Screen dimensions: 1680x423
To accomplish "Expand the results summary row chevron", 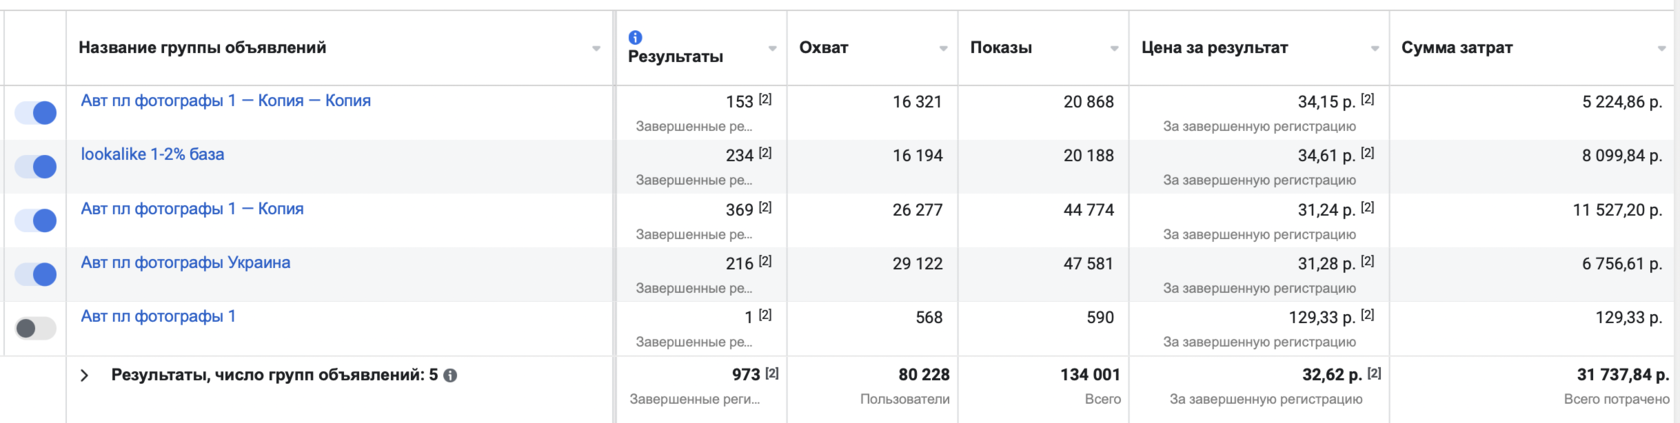I will [85, 376].
